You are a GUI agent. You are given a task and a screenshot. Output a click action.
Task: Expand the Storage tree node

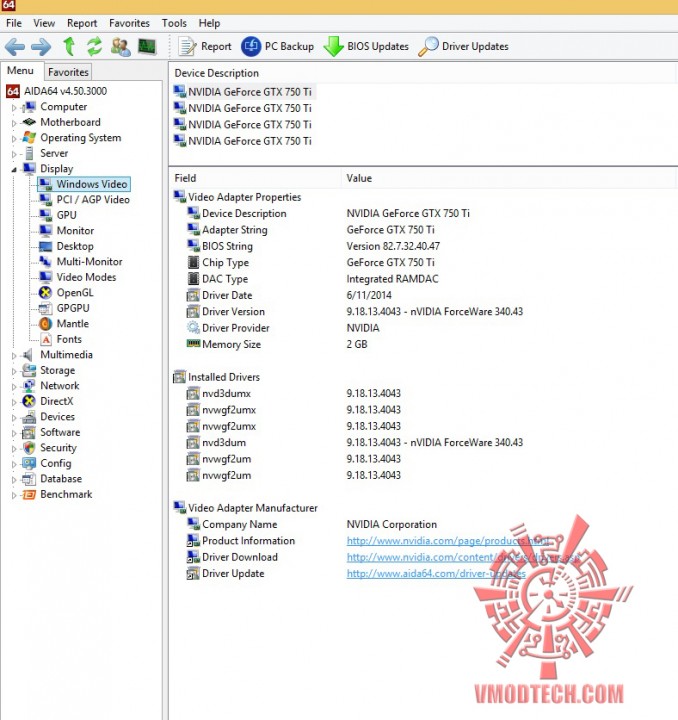point(14,371)
